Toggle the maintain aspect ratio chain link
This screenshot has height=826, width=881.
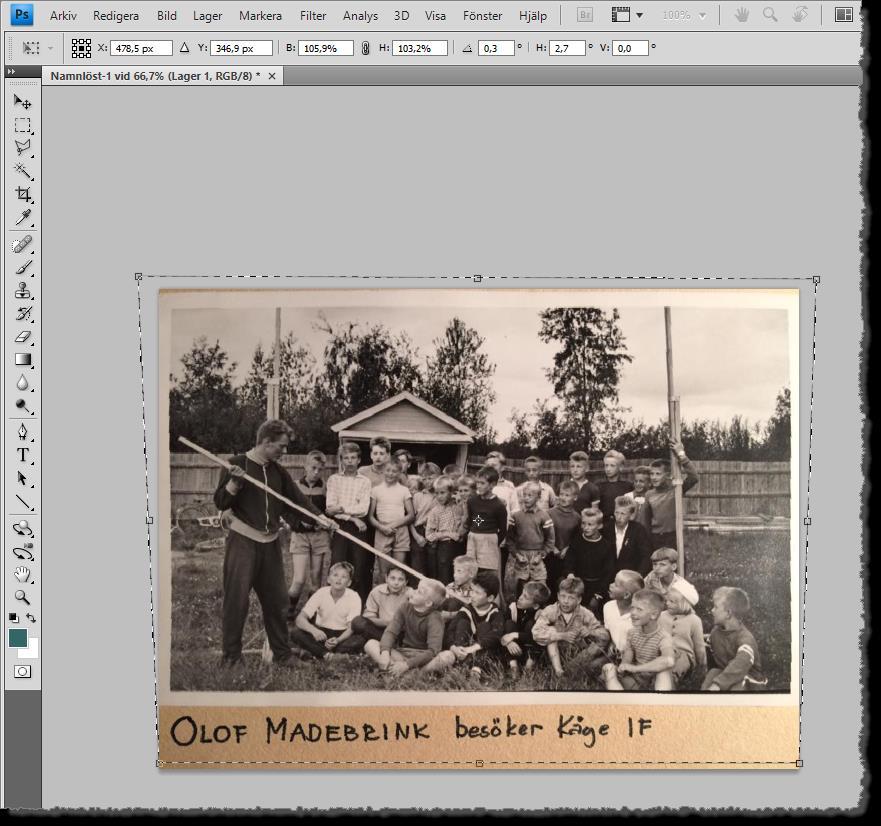(366, 48)
